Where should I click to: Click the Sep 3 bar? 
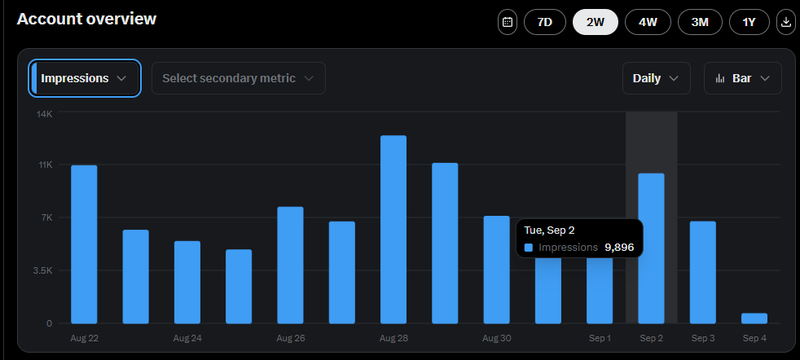coord(703,272)
